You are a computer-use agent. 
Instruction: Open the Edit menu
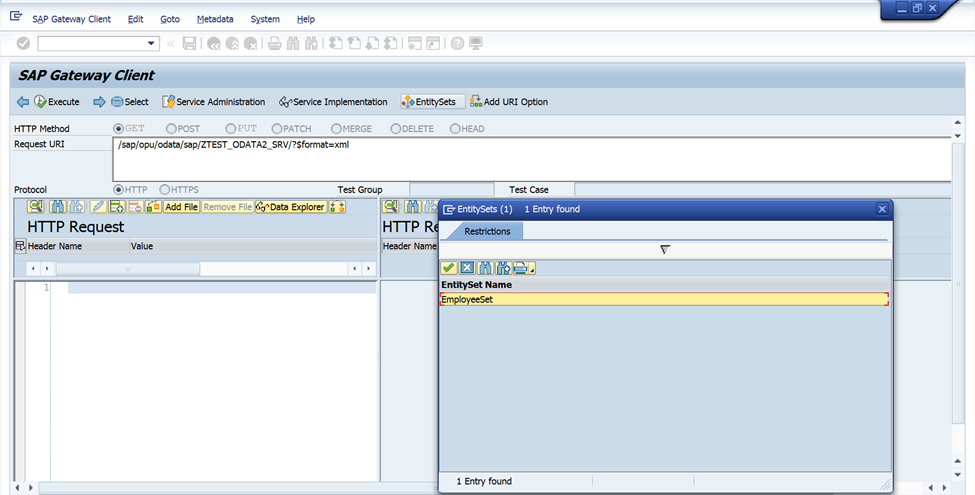tap(136, 19)
